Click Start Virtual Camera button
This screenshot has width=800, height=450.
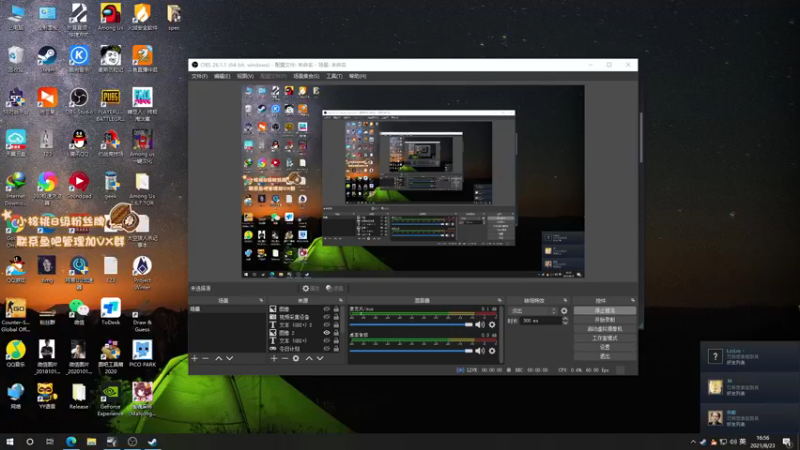click(605, 329)
